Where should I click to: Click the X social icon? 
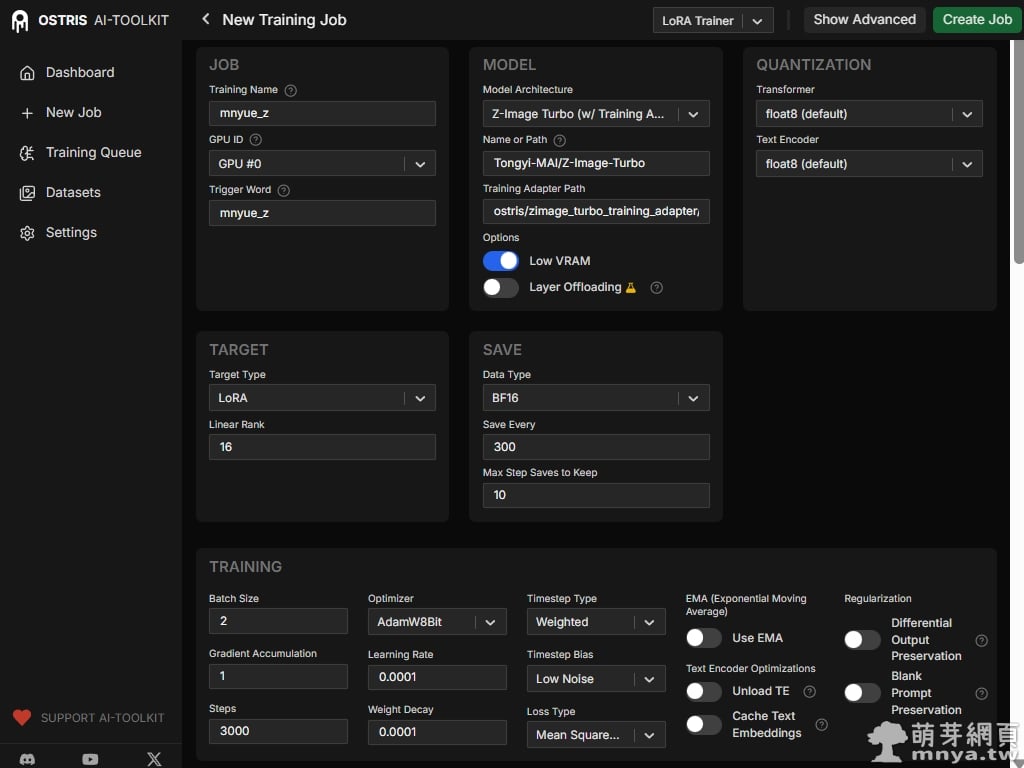click(x=154, y=759)
